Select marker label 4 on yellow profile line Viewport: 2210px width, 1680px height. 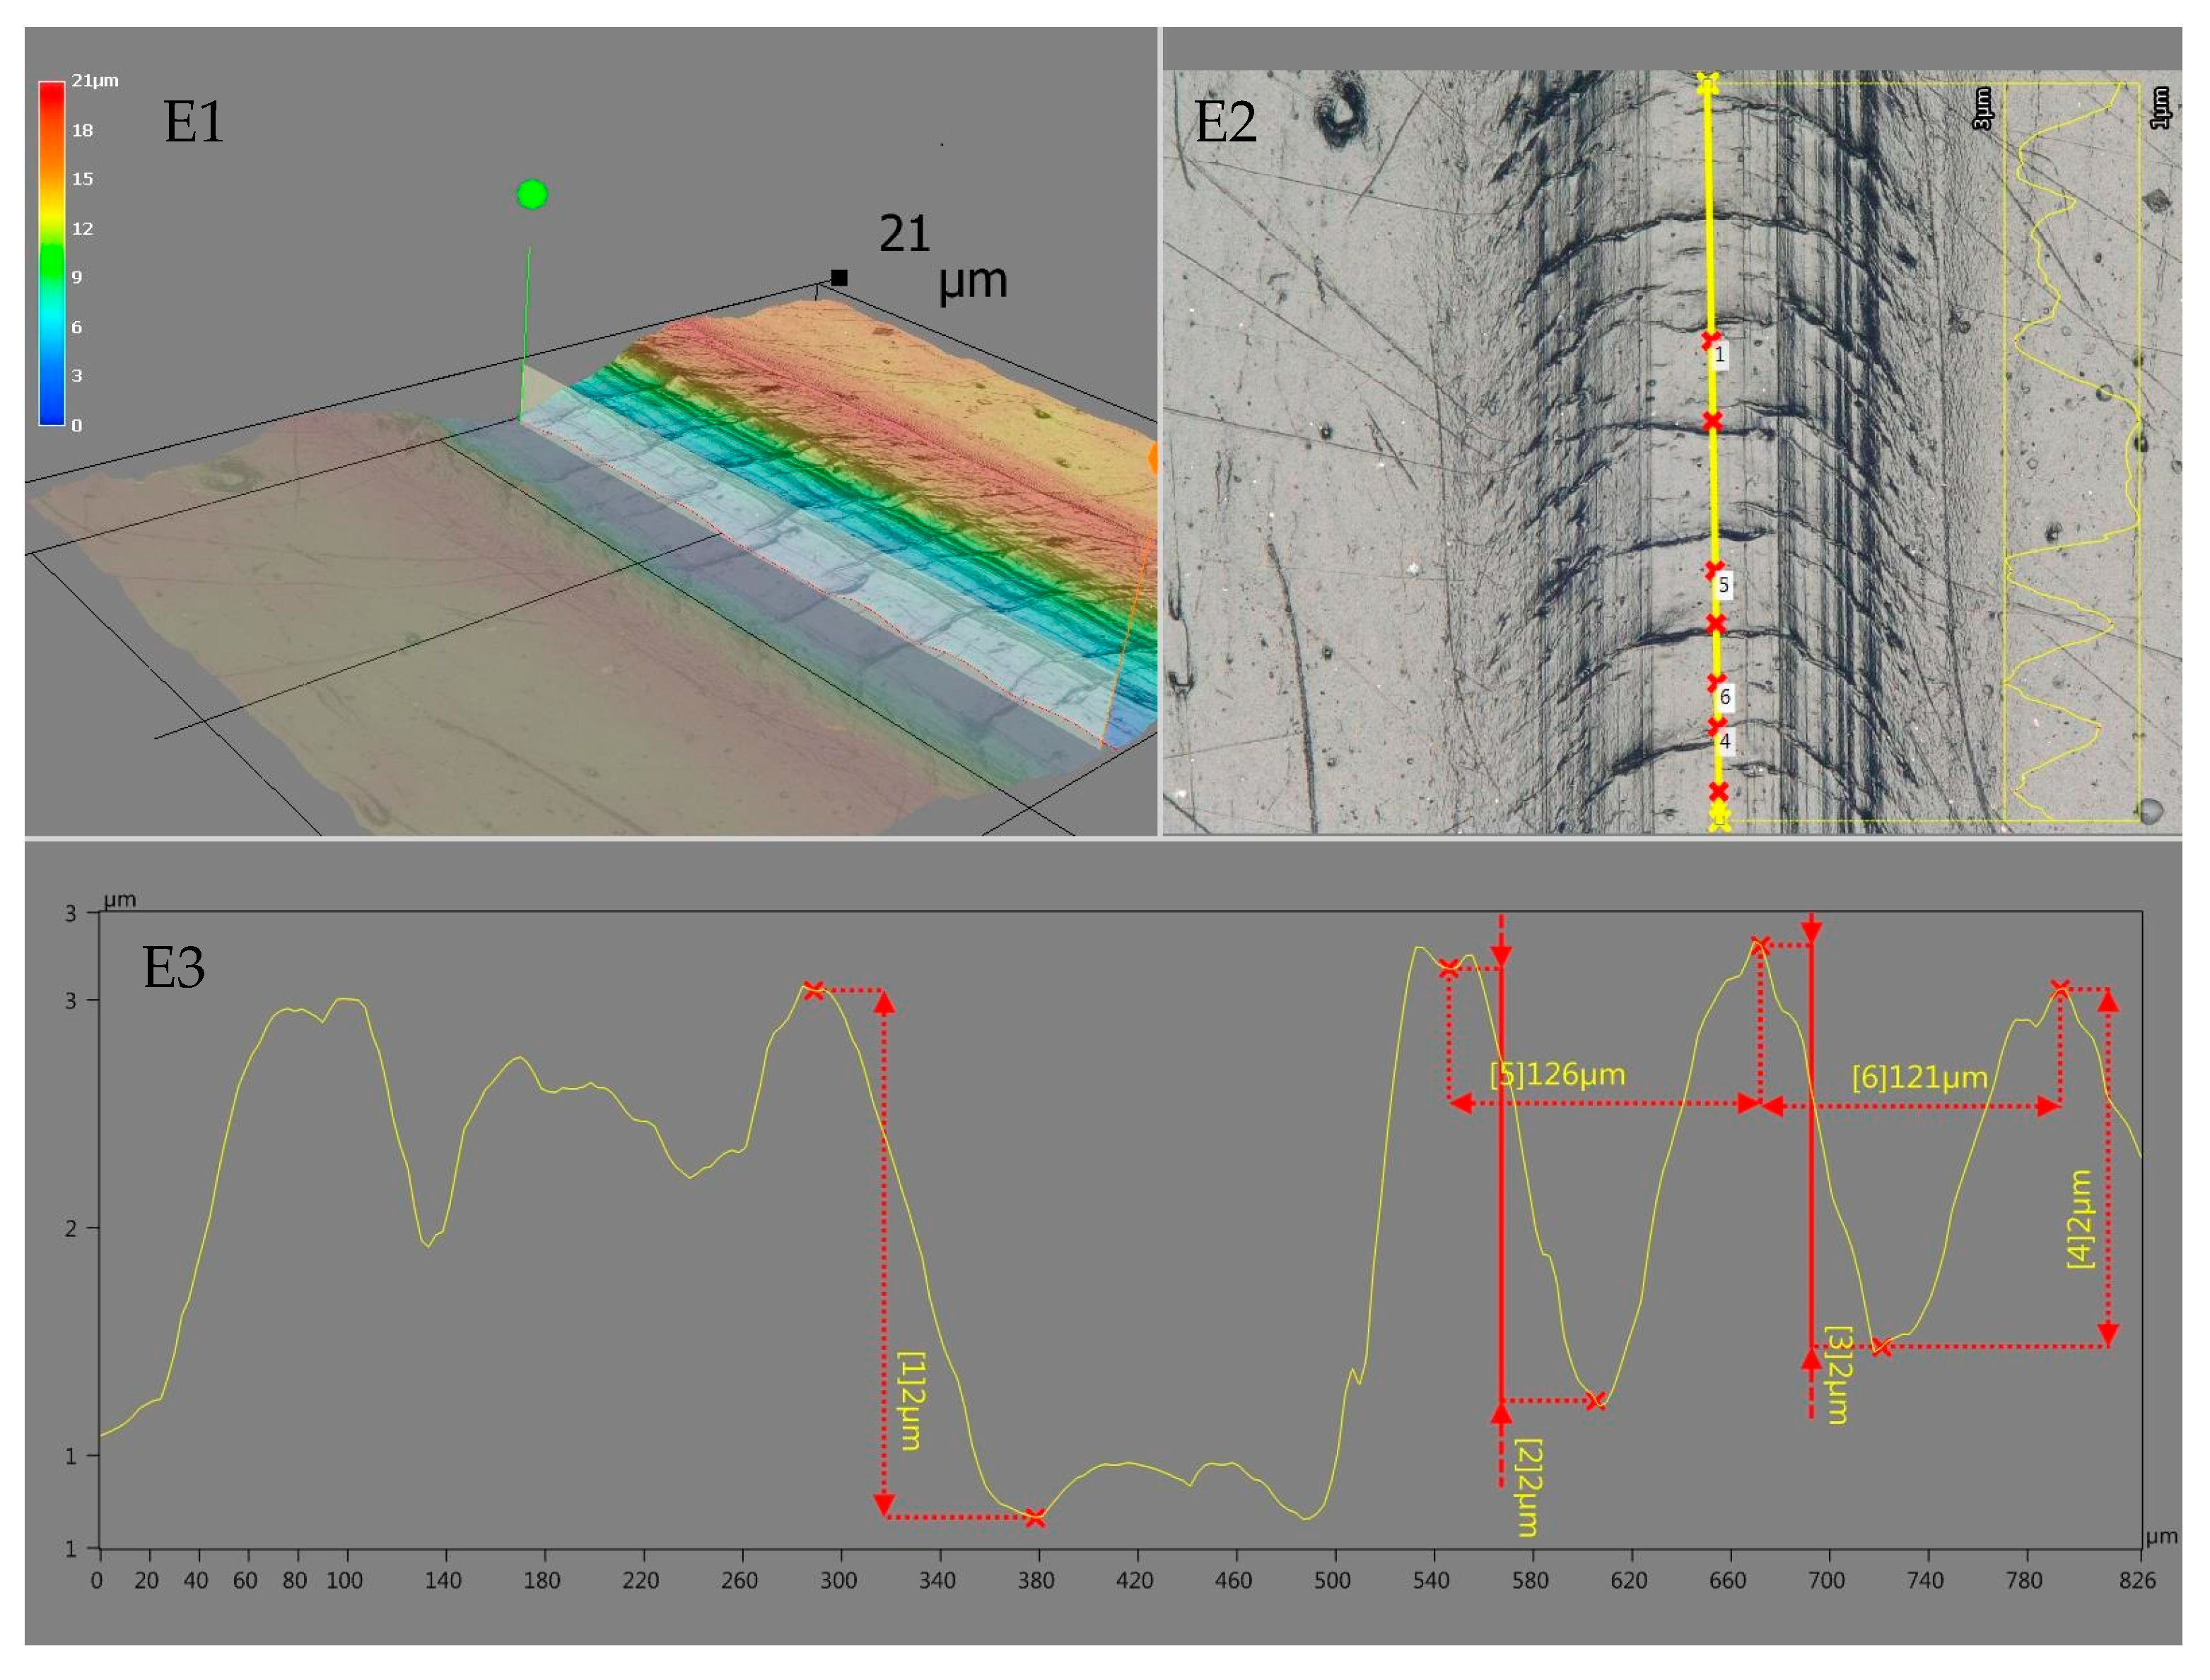[1725, 741]
